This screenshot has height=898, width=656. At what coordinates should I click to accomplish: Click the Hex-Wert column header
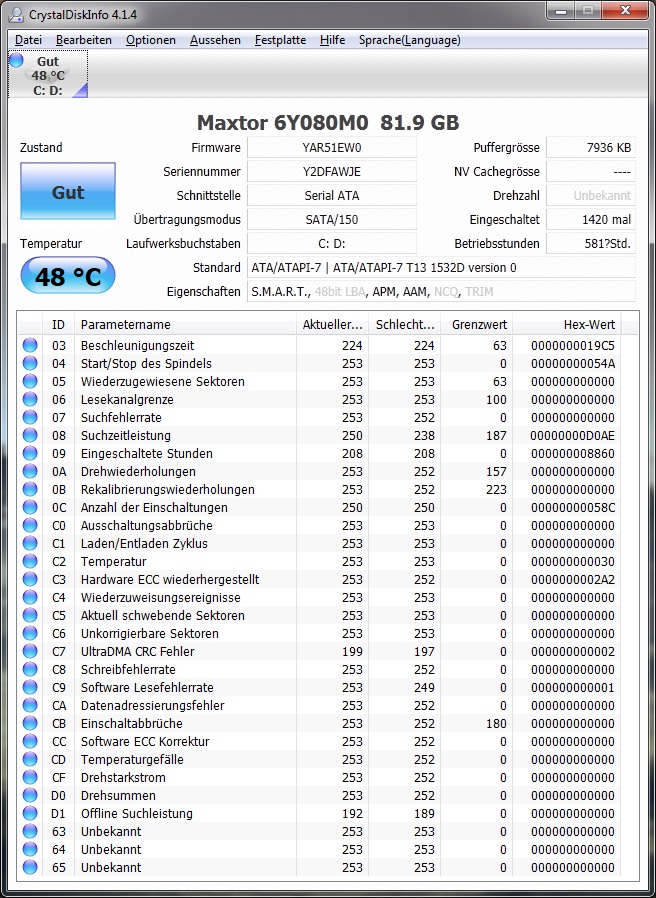567,325
